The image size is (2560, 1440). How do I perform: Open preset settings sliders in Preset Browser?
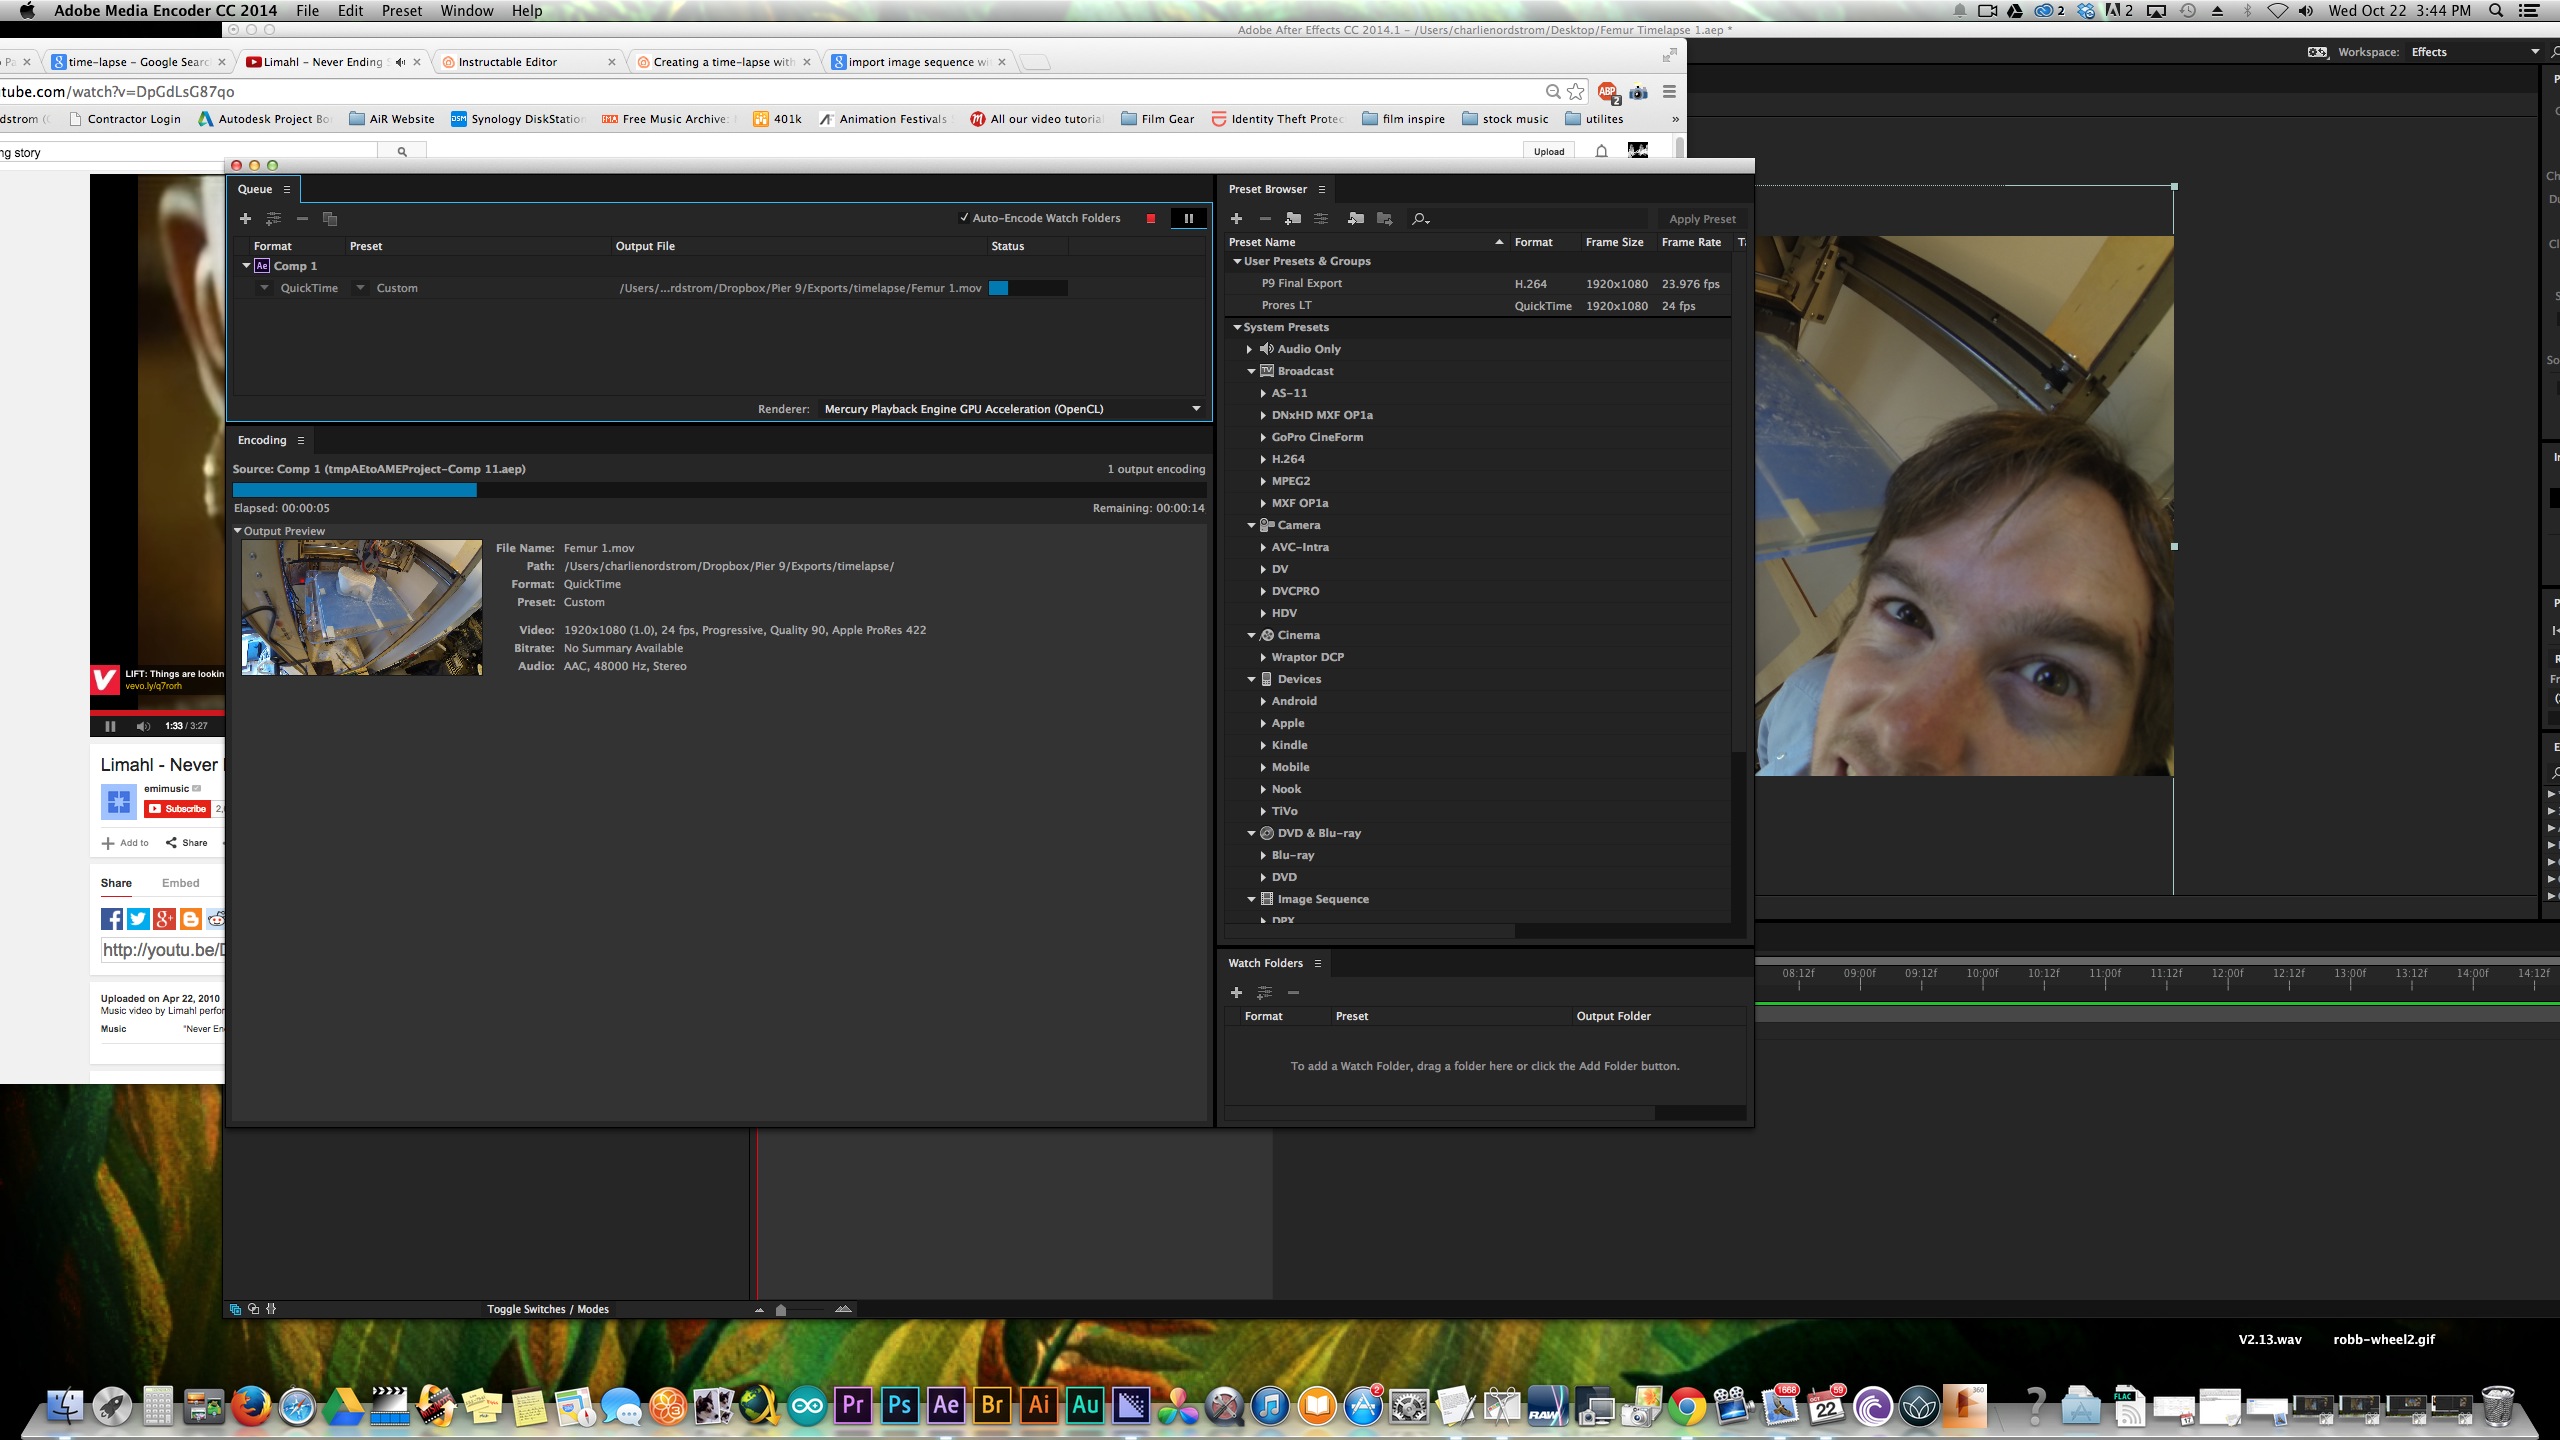(x=1321, y=218)
